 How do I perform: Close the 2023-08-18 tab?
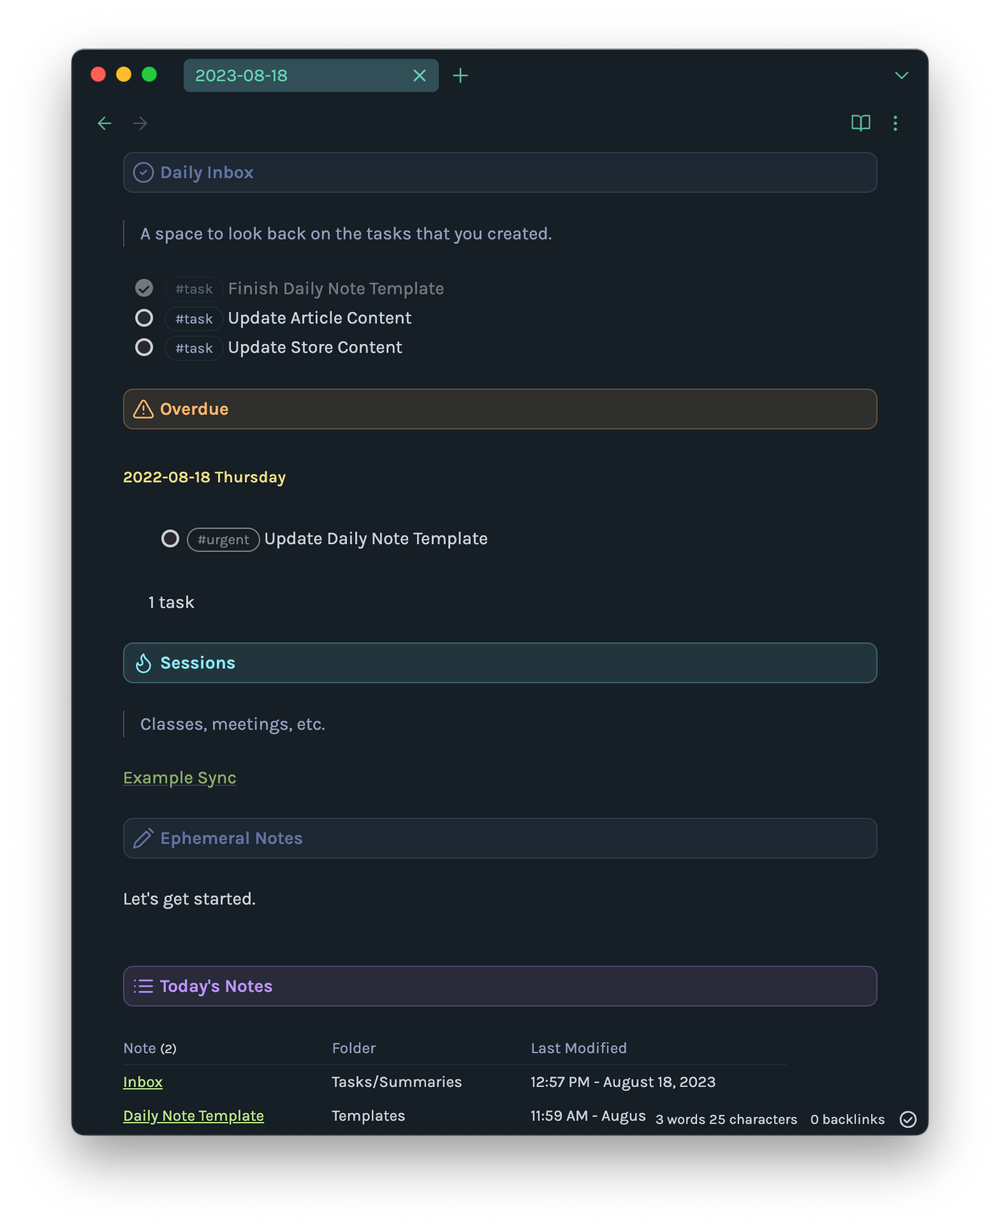419,75
